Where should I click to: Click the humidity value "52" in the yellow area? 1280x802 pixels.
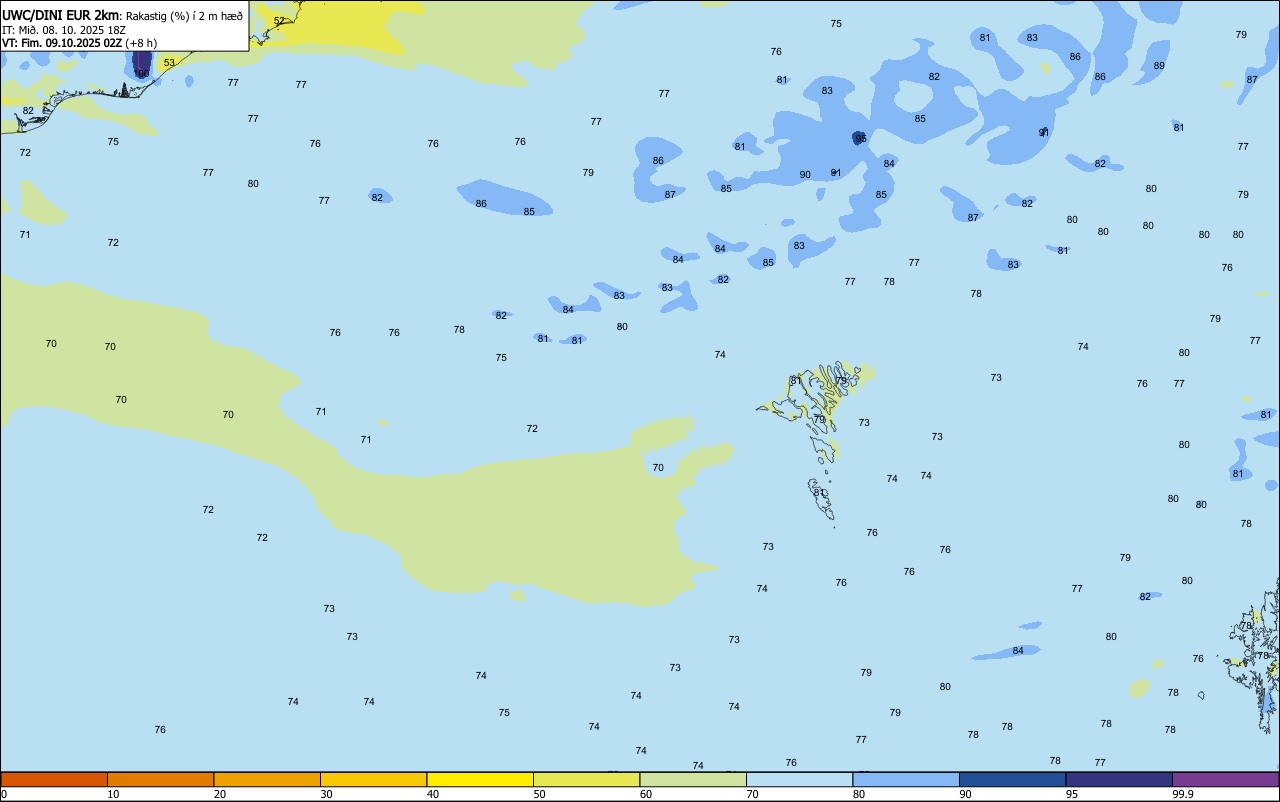coord(279,21)
